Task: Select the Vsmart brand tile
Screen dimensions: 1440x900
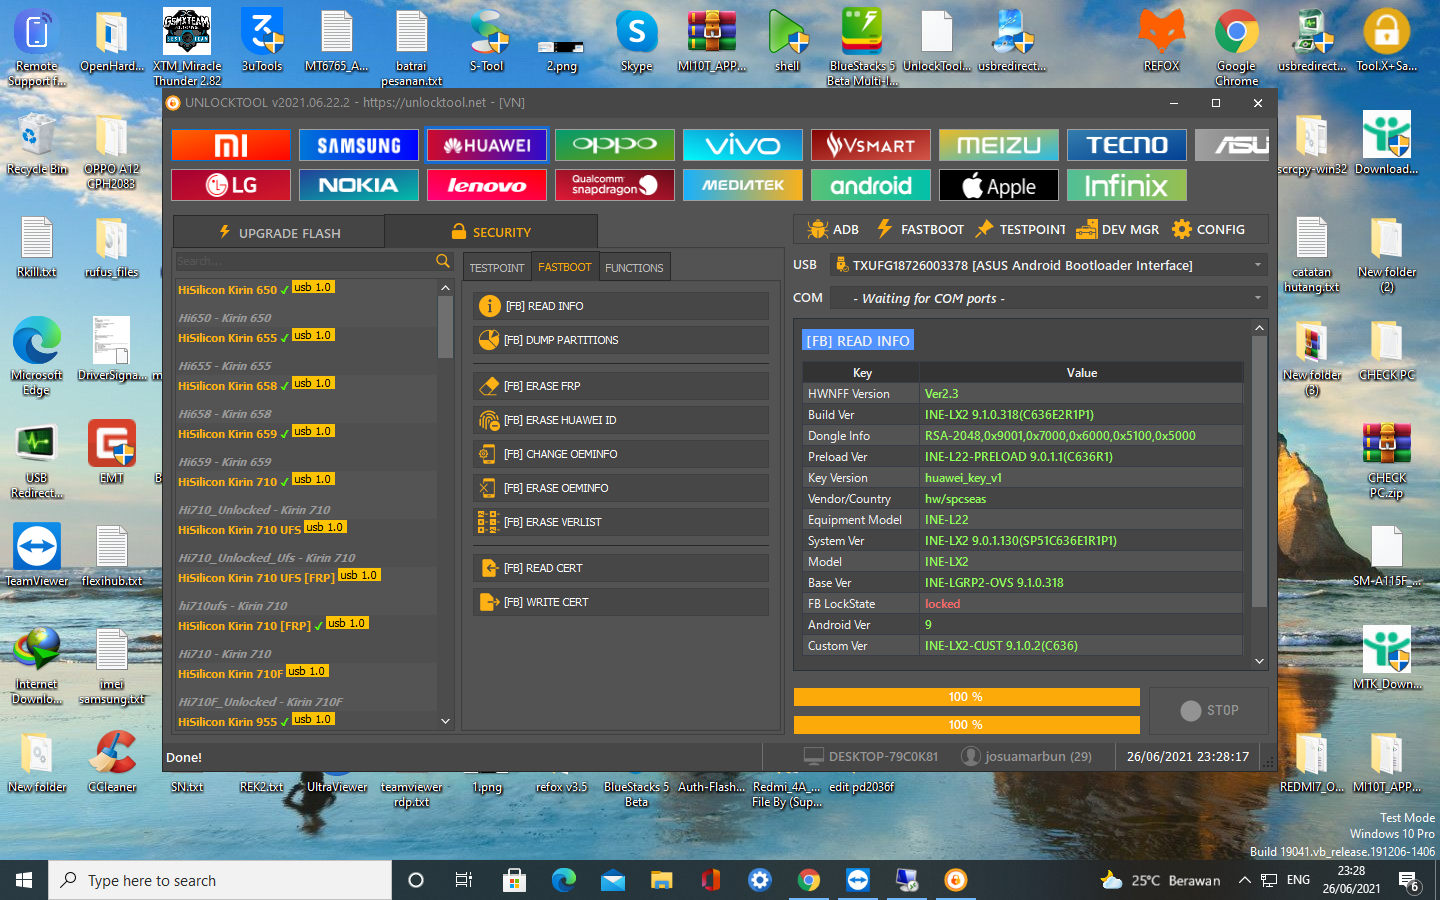Action: (871, 145)
